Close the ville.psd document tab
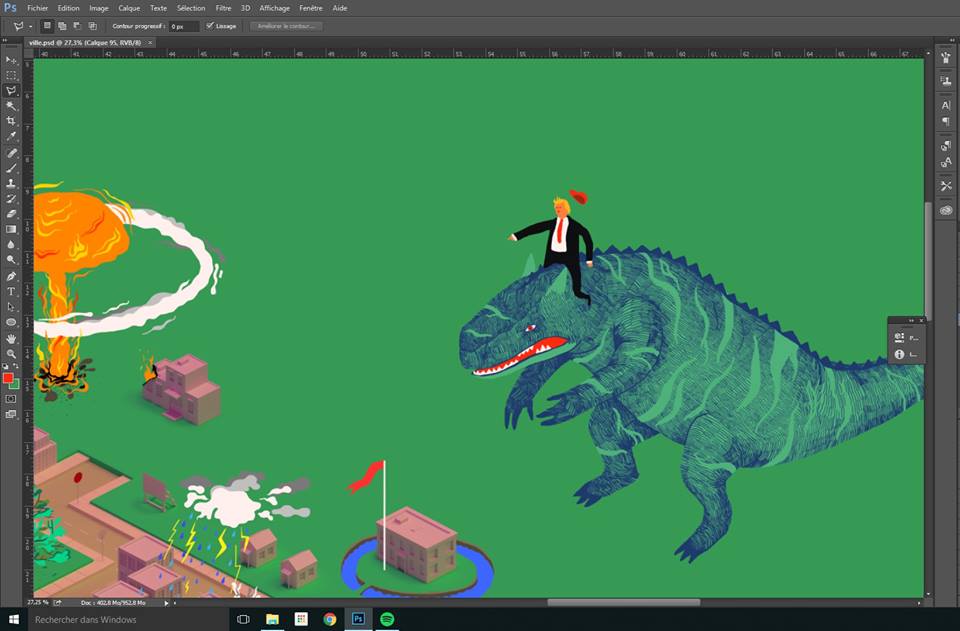The width and height of the screenshot is (960, 631). [150, 42]
